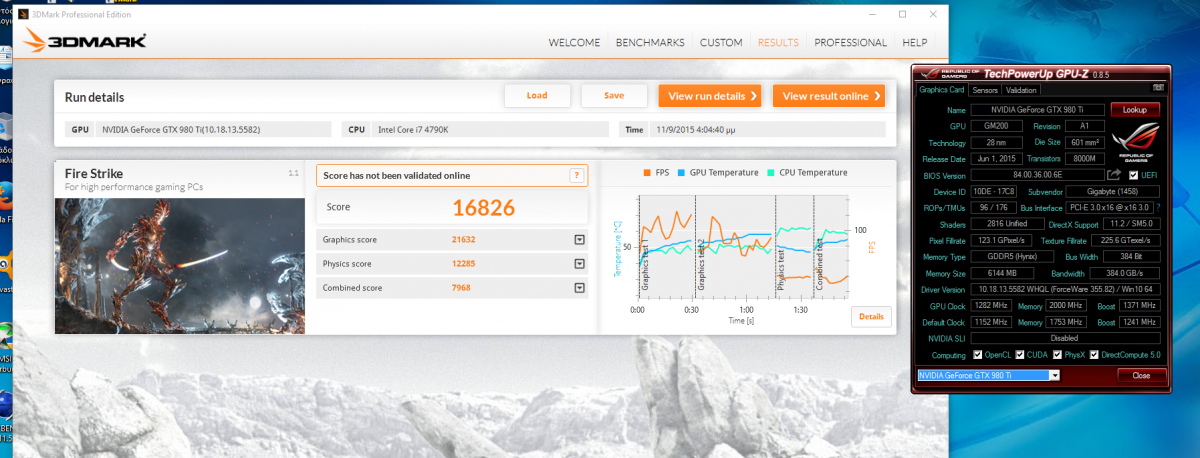Screen dimensions: 1200x458
Task: Switch to the CUSTOM tab
Action: [x=721, y=43]
